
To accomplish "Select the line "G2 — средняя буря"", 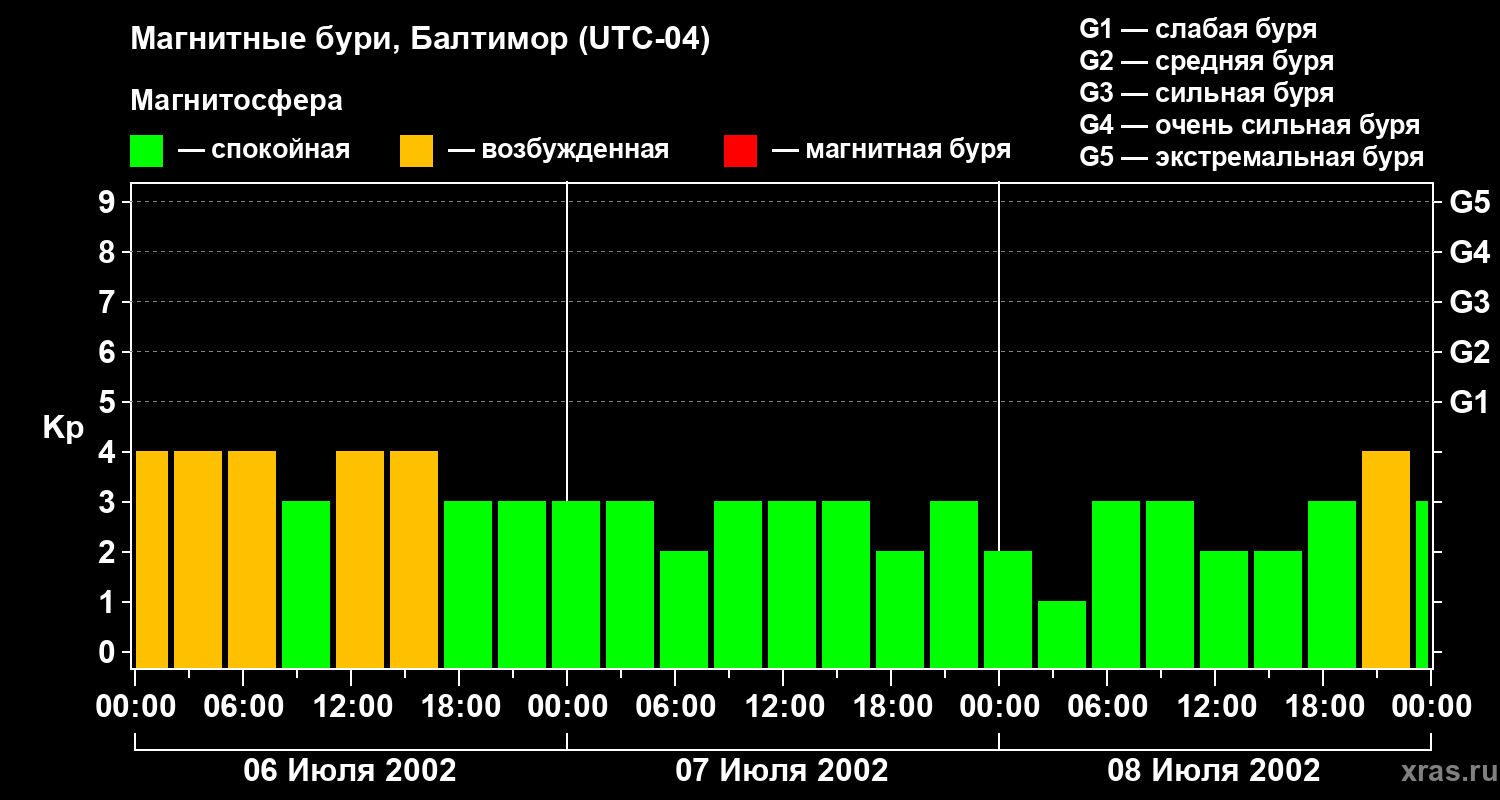I will click(1206, 61).
